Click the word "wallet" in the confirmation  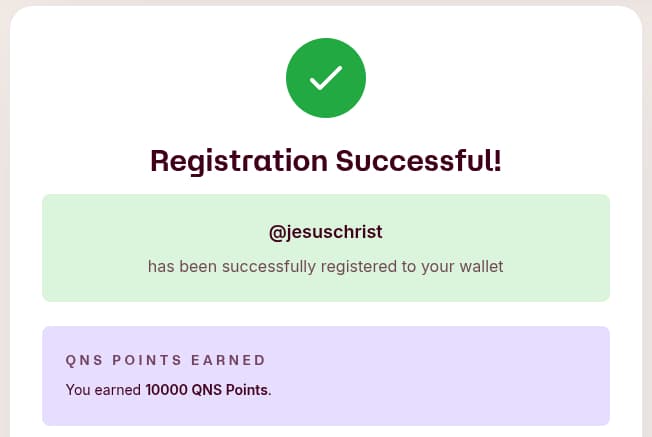pyautogui.click(x=480, y=267)
